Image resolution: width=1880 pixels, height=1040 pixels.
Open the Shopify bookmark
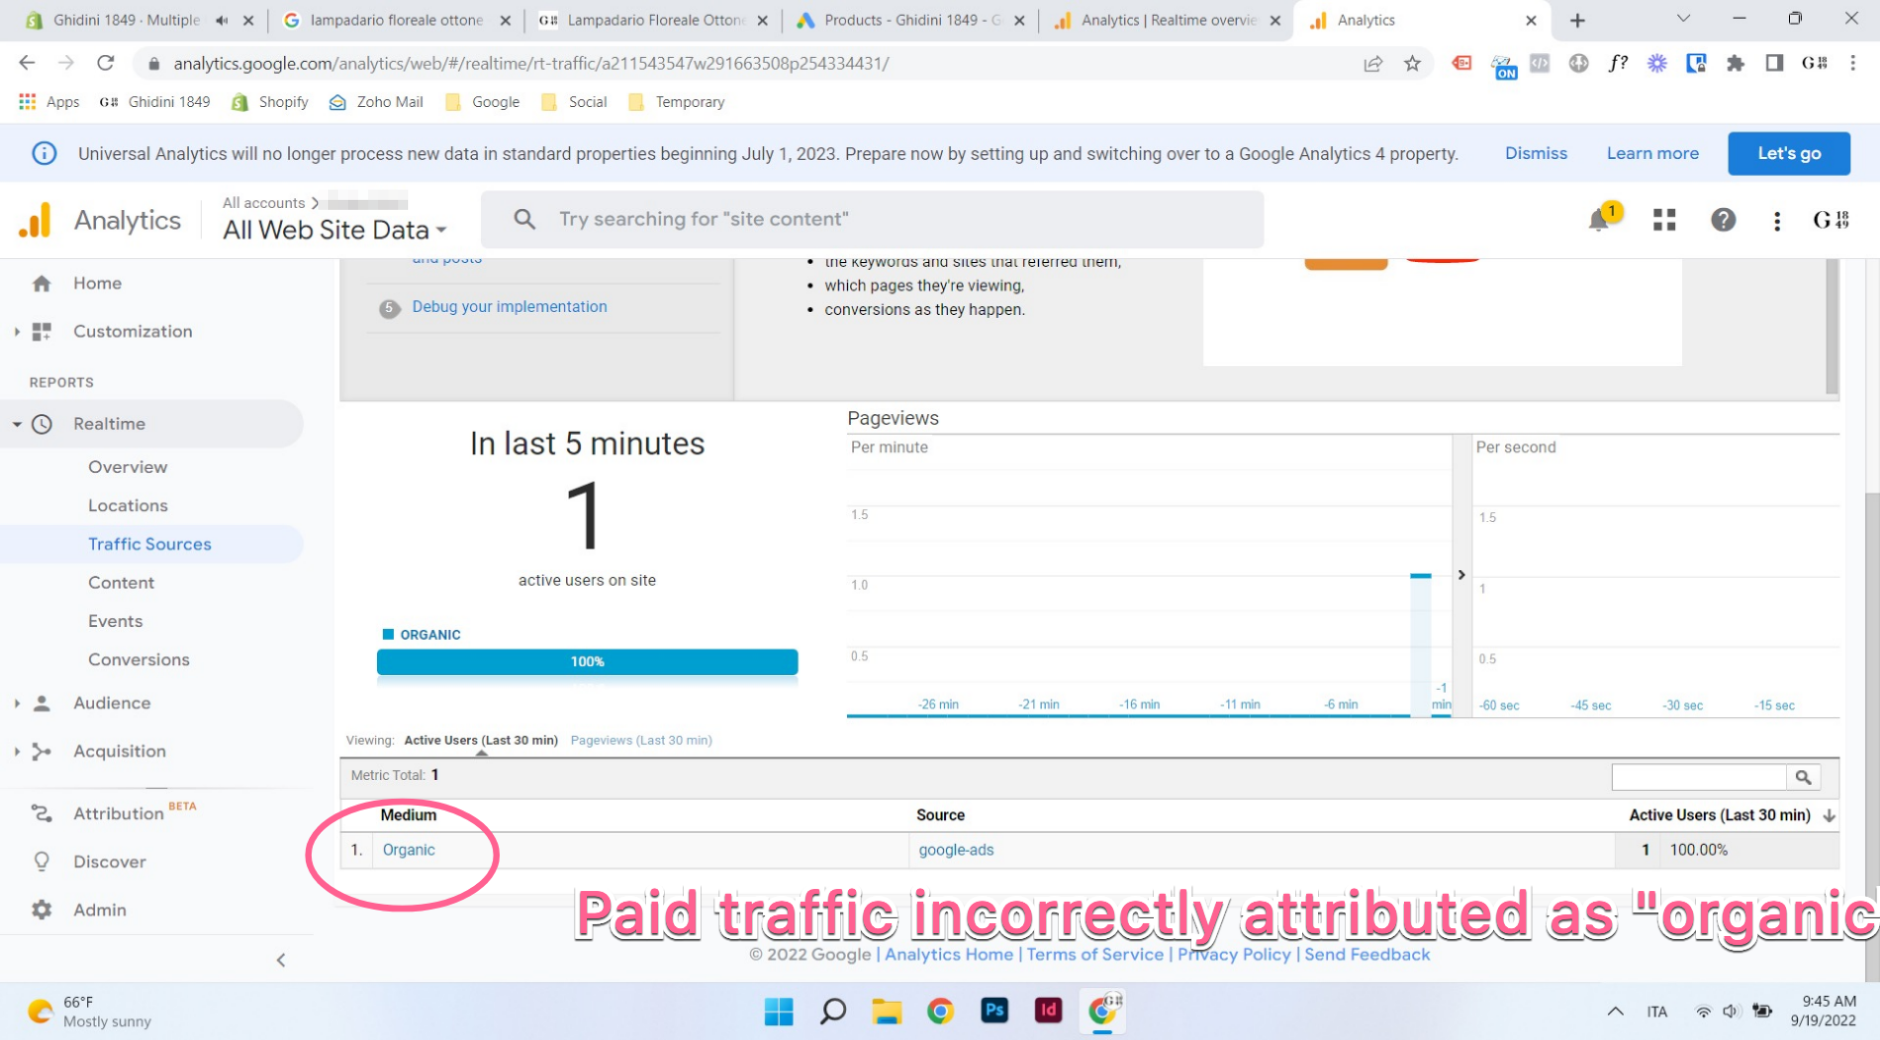[270, 102]
